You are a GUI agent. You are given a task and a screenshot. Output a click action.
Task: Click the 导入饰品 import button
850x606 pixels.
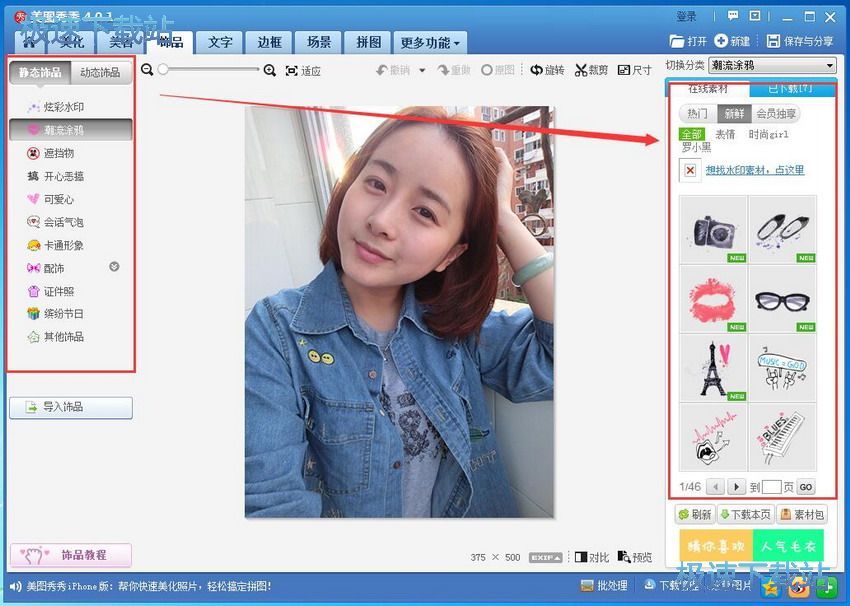tap(71, 408)
